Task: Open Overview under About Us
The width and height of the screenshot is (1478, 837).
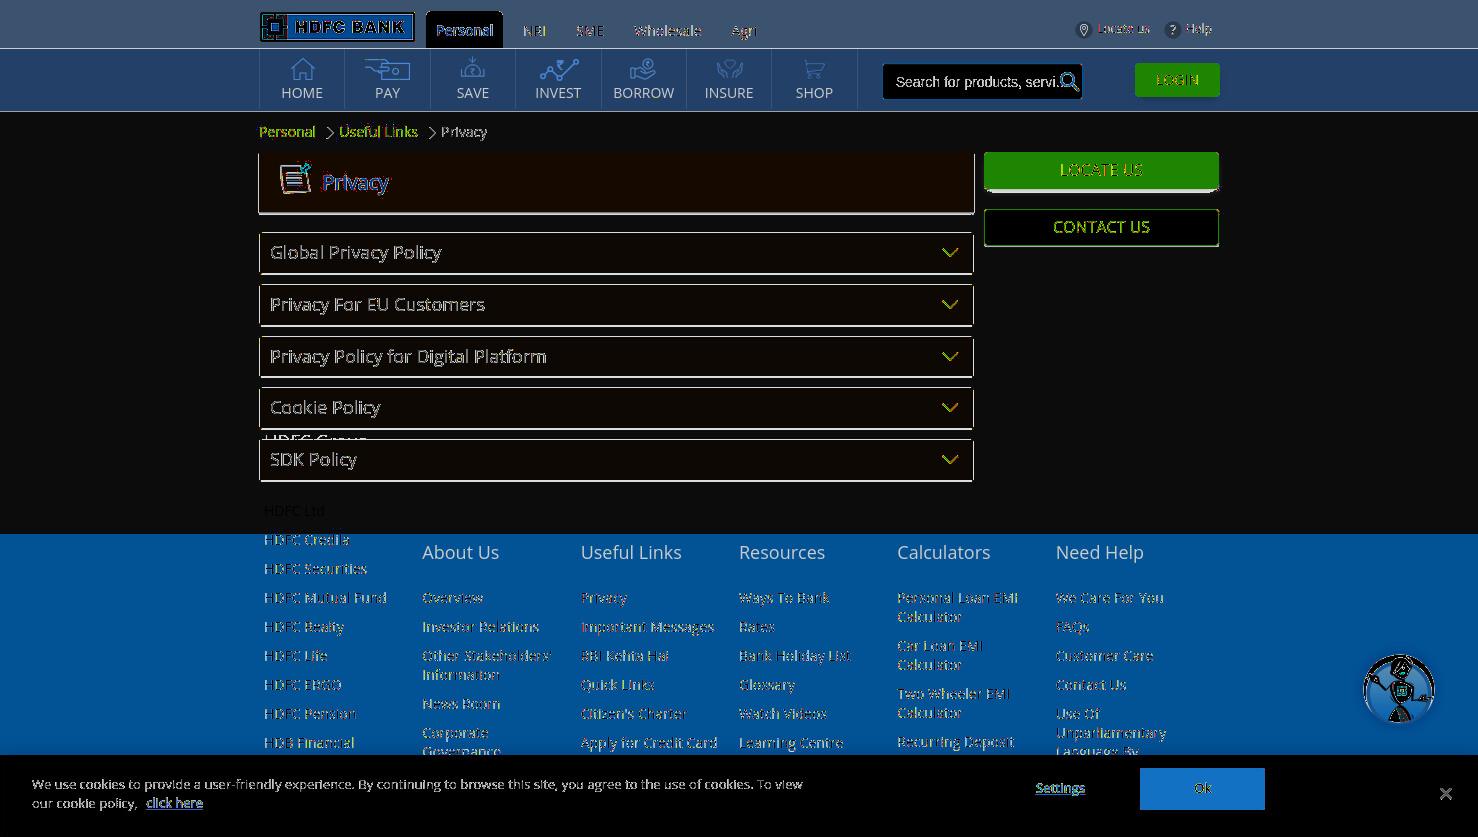Action: [x=453, y=598]
